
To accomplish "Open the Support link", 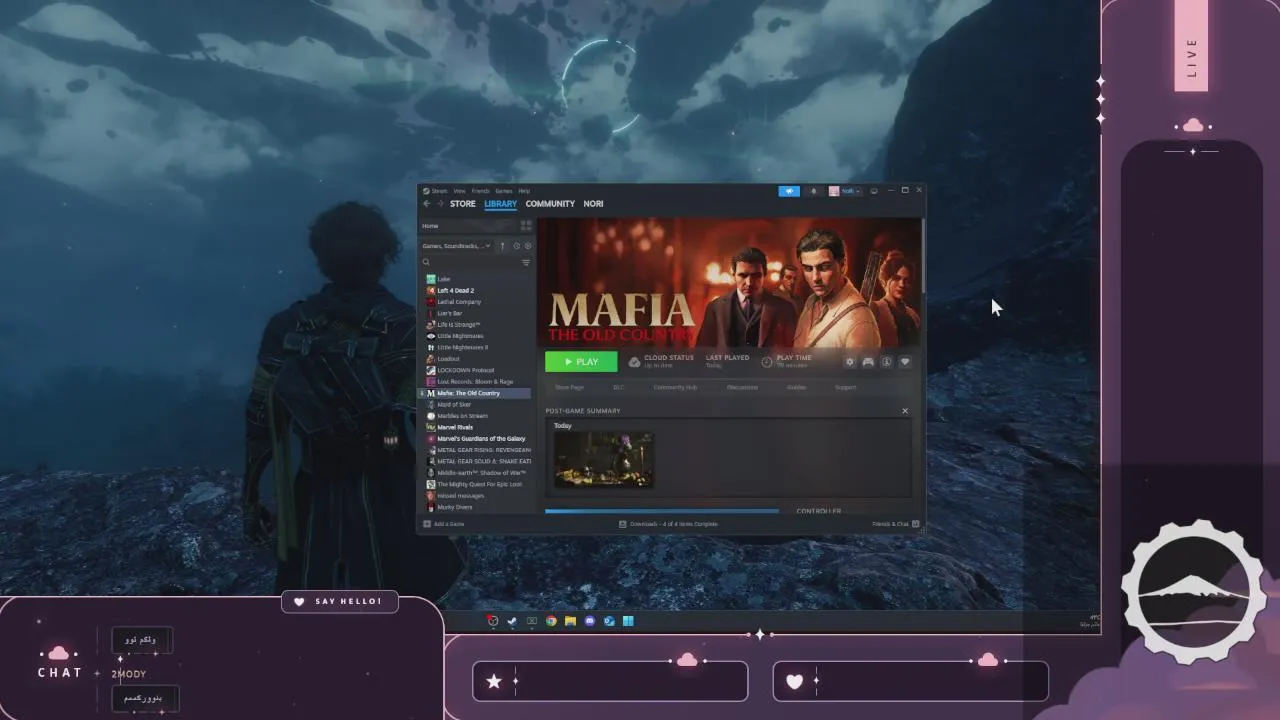I will point(845,387).
